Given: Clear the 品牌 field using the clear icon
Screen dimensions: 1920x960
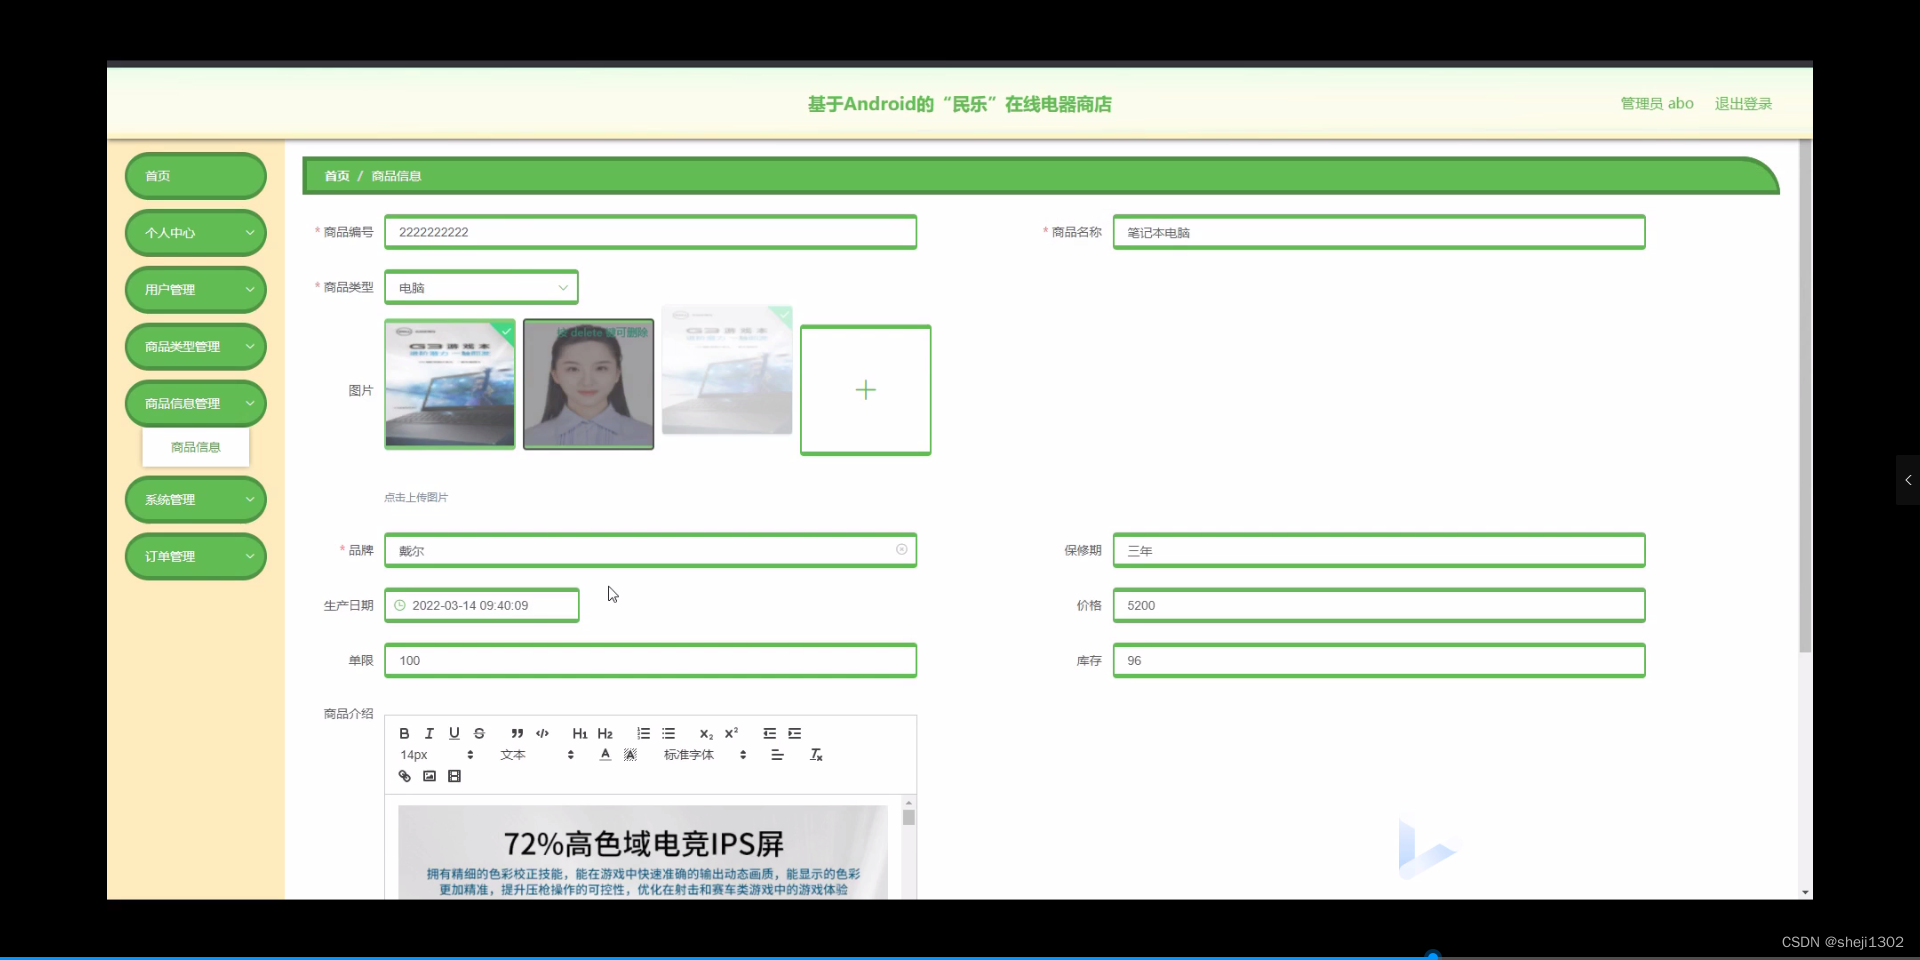Looking at the screenshot, I should 901,549.
